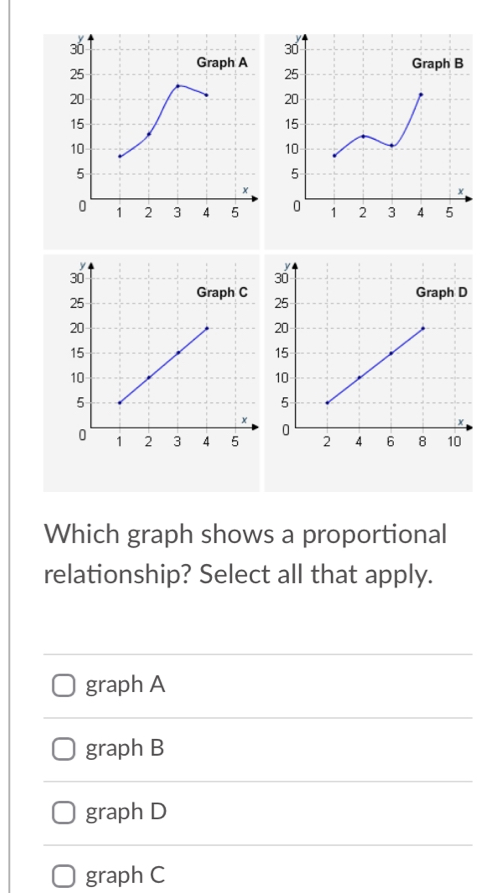Select the graph B answer label

click(125, 748)
